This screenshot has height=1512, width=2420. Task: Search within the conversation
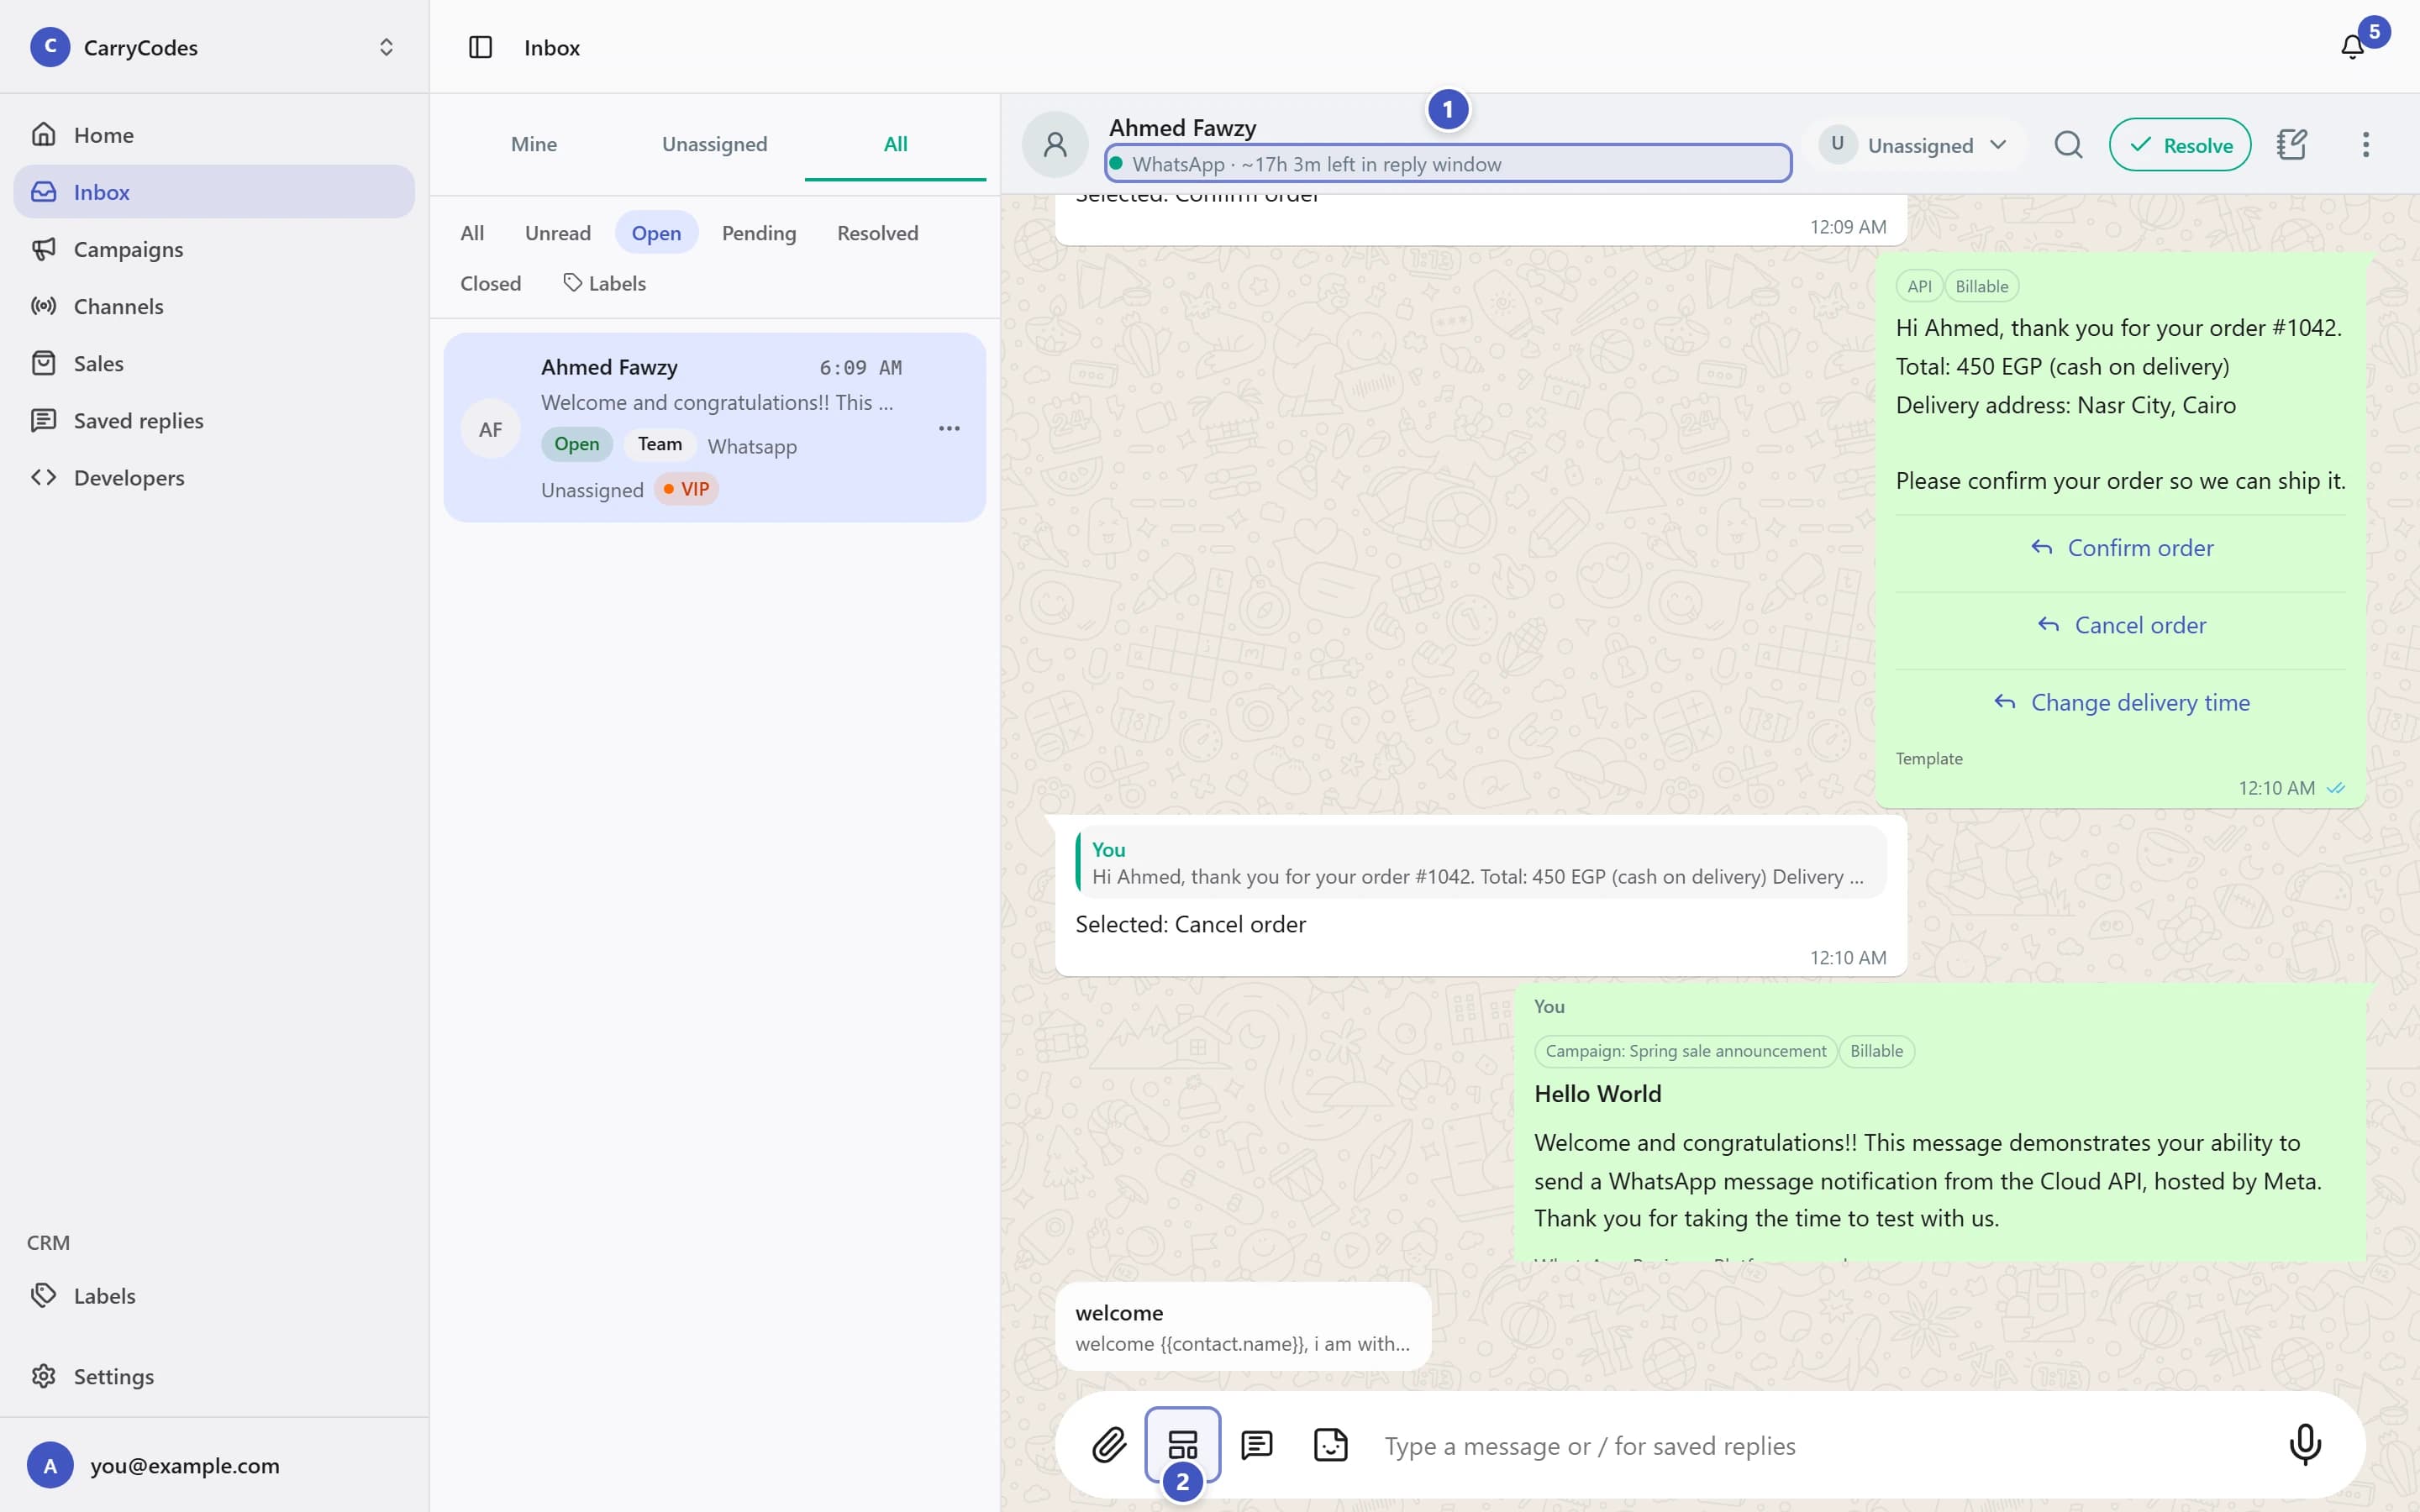(x=2068, y=145)
